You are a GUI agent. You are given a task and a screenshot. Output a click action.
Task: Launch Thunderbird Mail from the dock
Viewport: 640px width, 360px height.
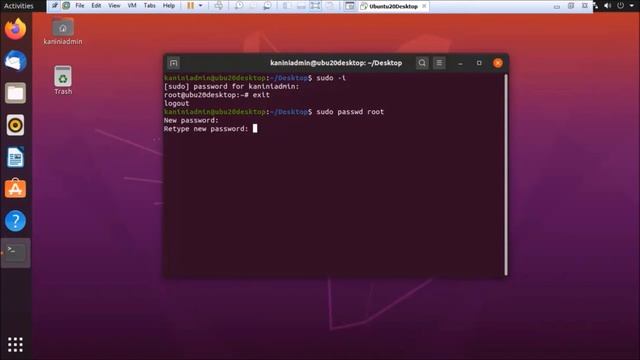16,61
